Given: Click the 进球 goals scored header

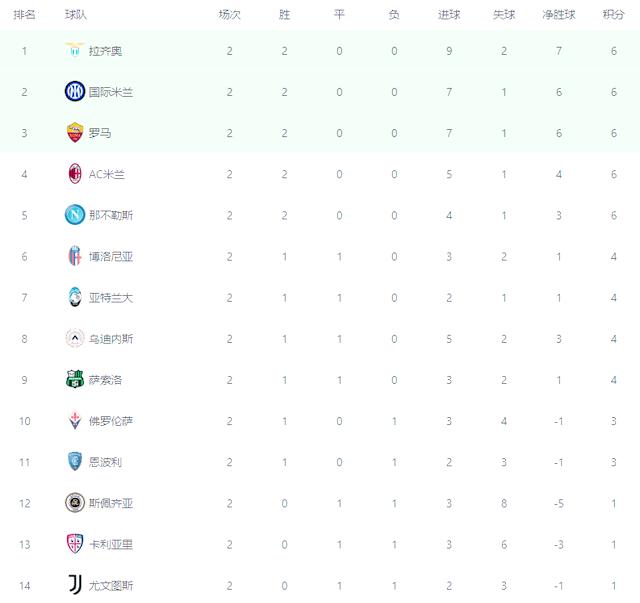Looking at the screenshot, I should (x=449, y=15).
